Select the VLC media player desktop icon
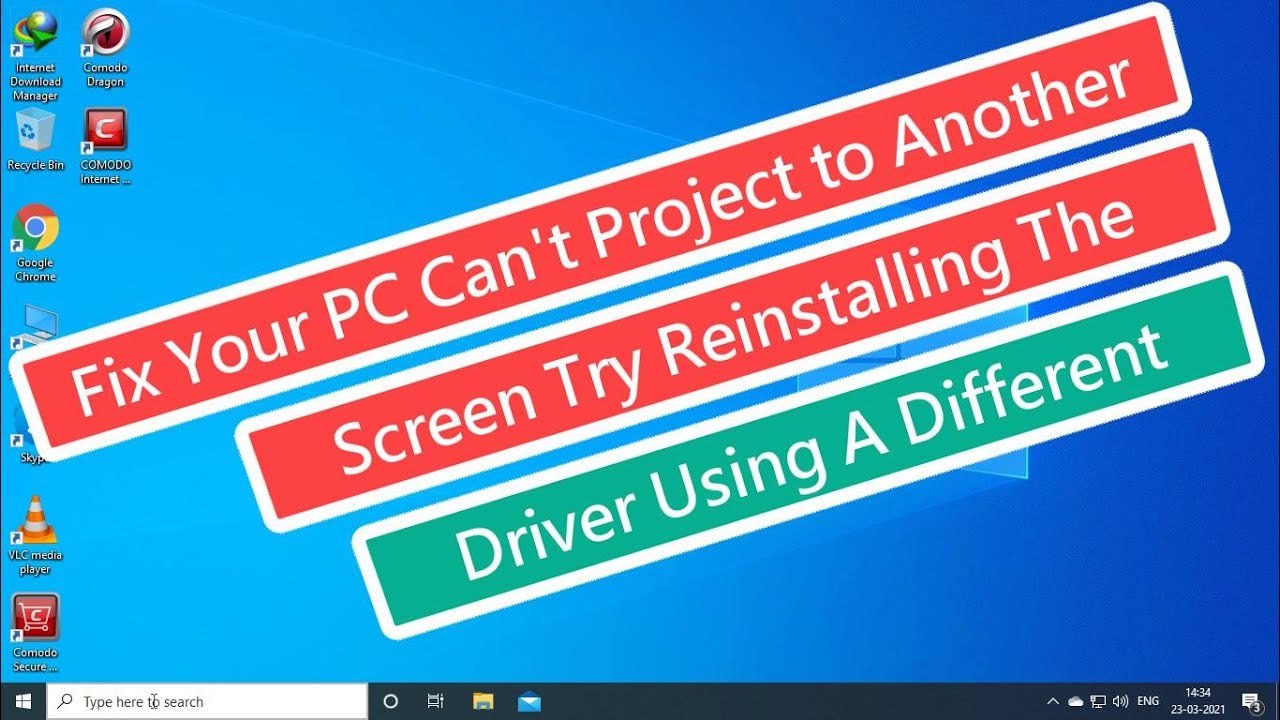Image resolution: width=1280 pixels, height=720 pixels. [35, 535]
